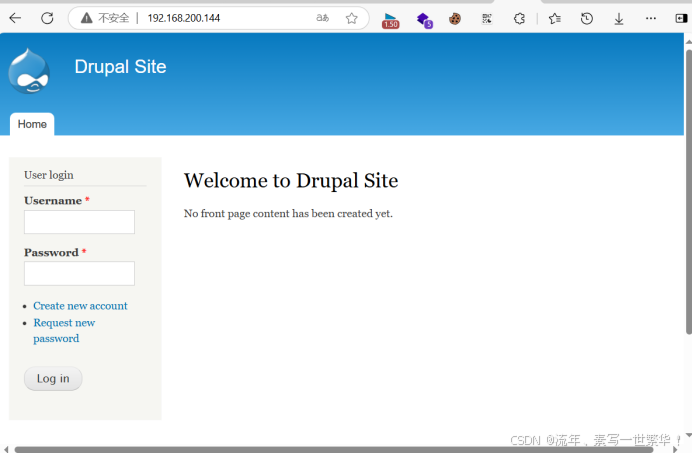Open the downloads arrow icon

(619, 19)
